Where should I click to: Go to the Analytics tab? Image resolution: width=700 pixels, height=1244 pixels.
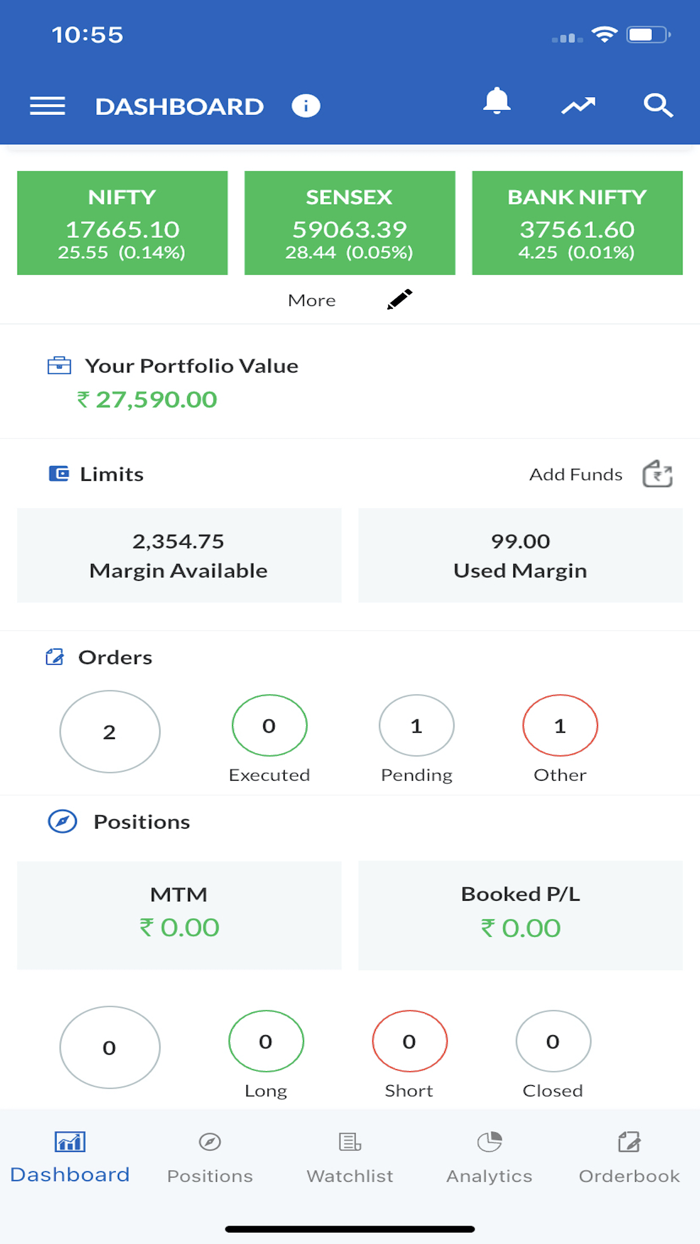489,1157
